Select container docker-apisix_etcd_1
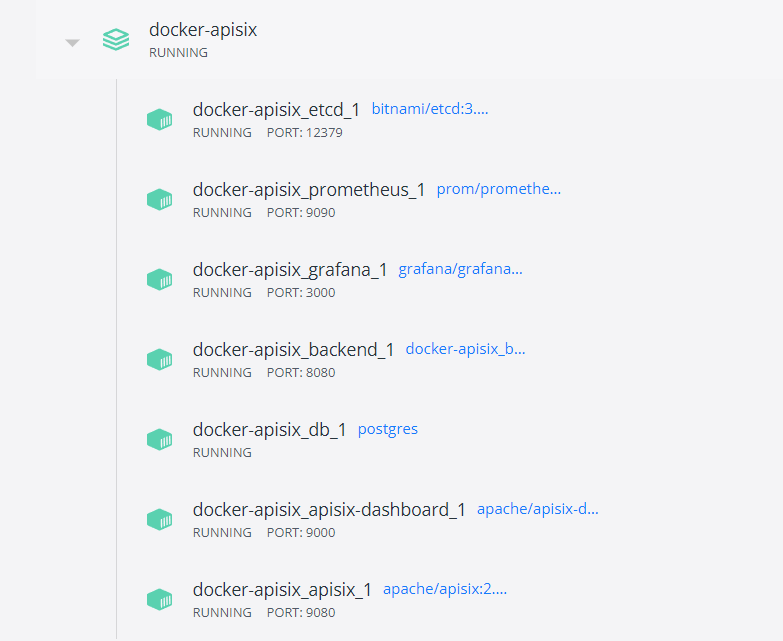This screenshot has height=641, width=783. pyautogui.click(x=276, y=110)
